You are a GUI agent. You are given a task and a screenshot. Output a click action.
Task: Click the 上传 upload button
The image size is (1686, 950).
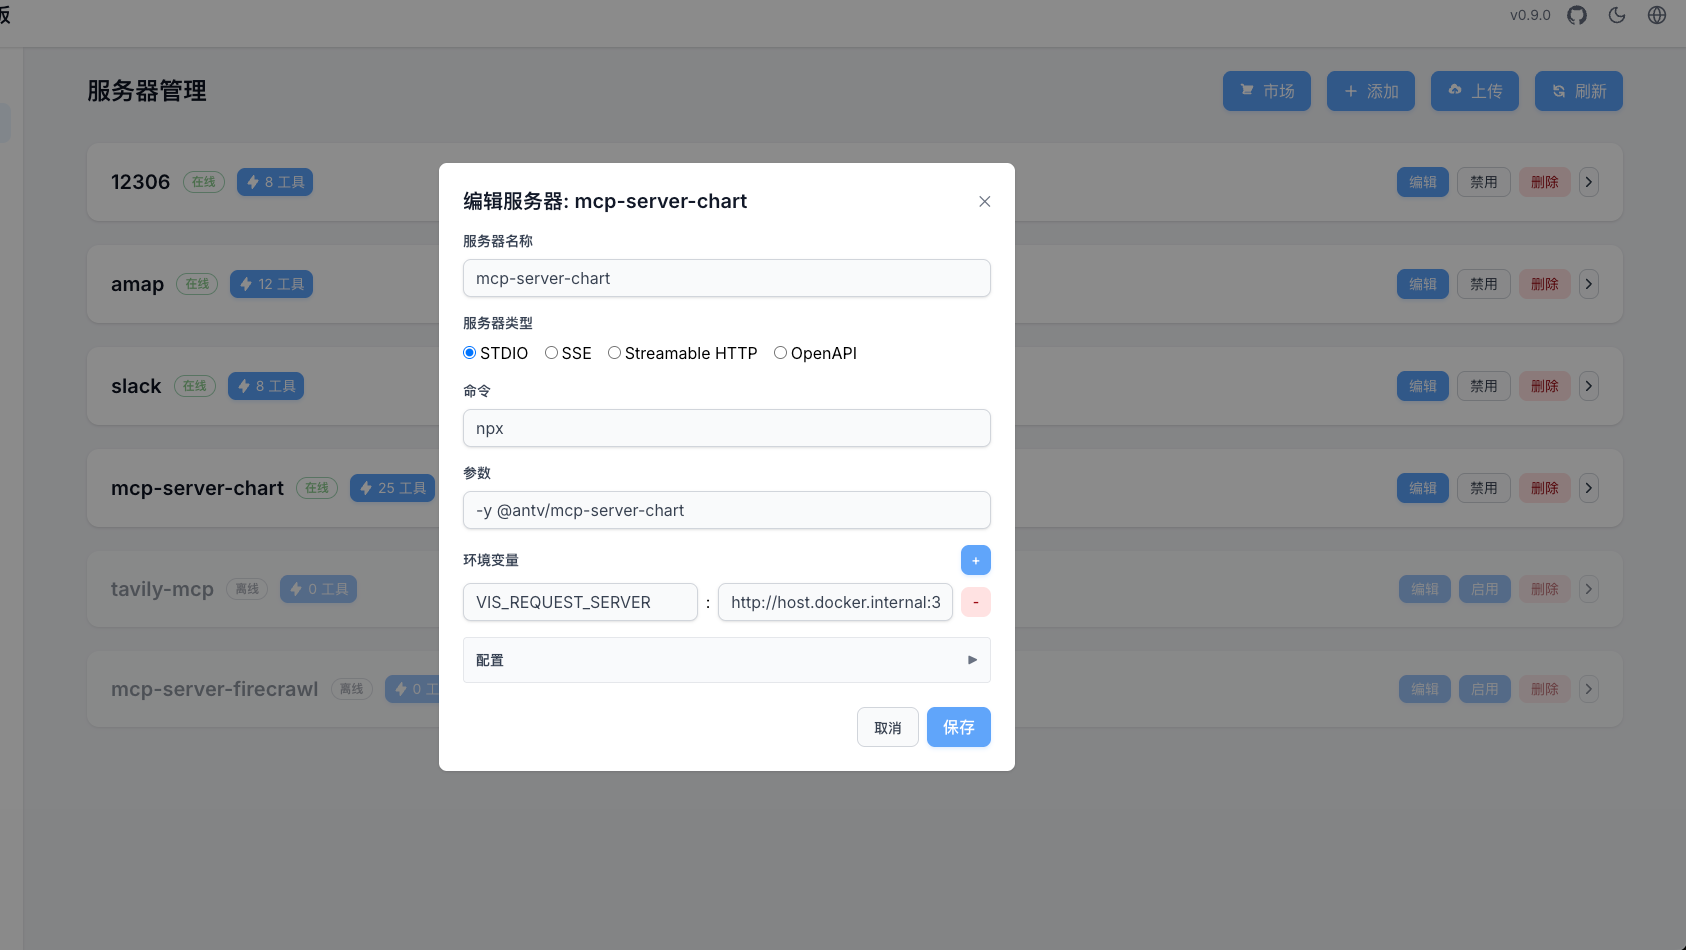pos(1475,91)
